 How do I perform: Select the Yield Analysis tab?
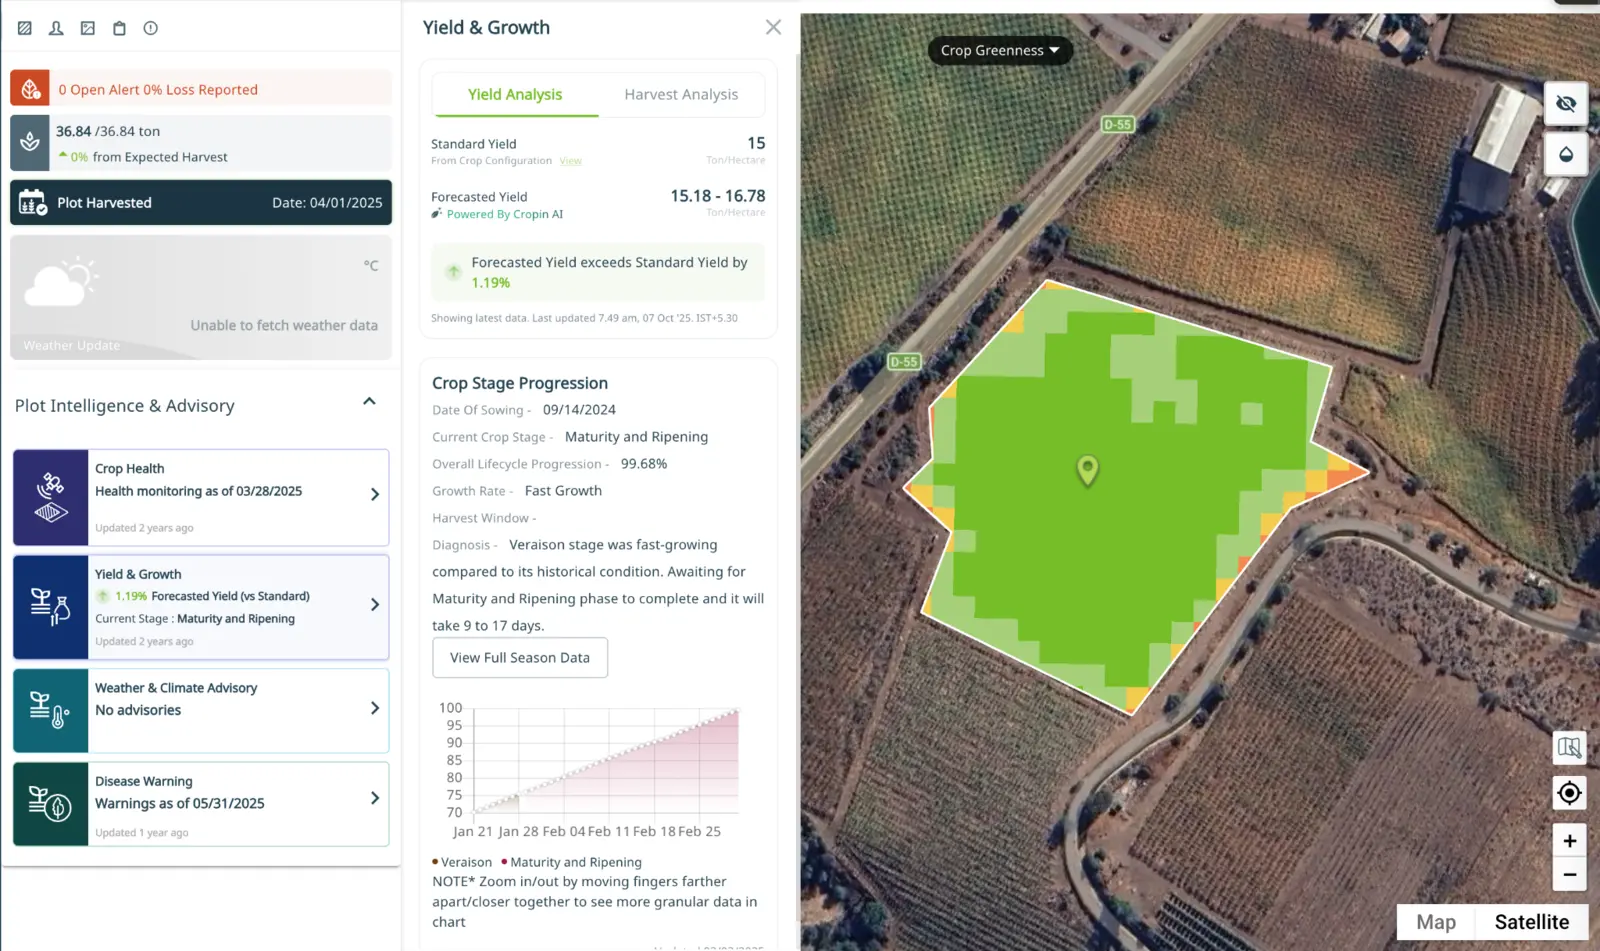515,95
